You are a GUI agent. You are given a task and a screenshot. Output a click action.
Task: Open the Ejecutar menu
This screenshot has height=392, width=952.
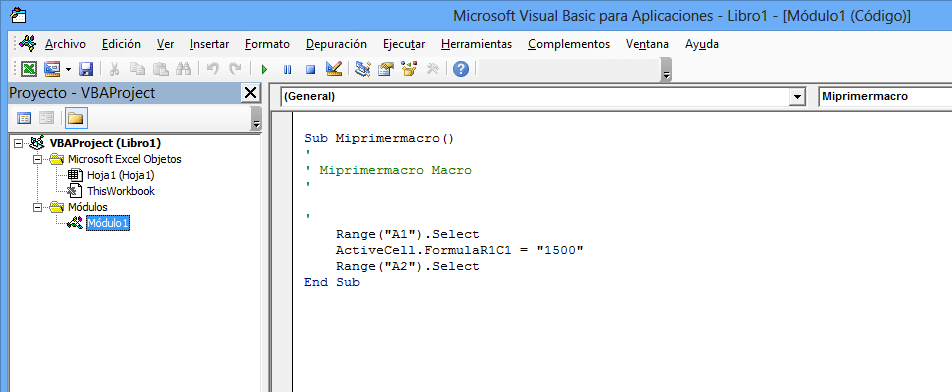tap(404, 44)
